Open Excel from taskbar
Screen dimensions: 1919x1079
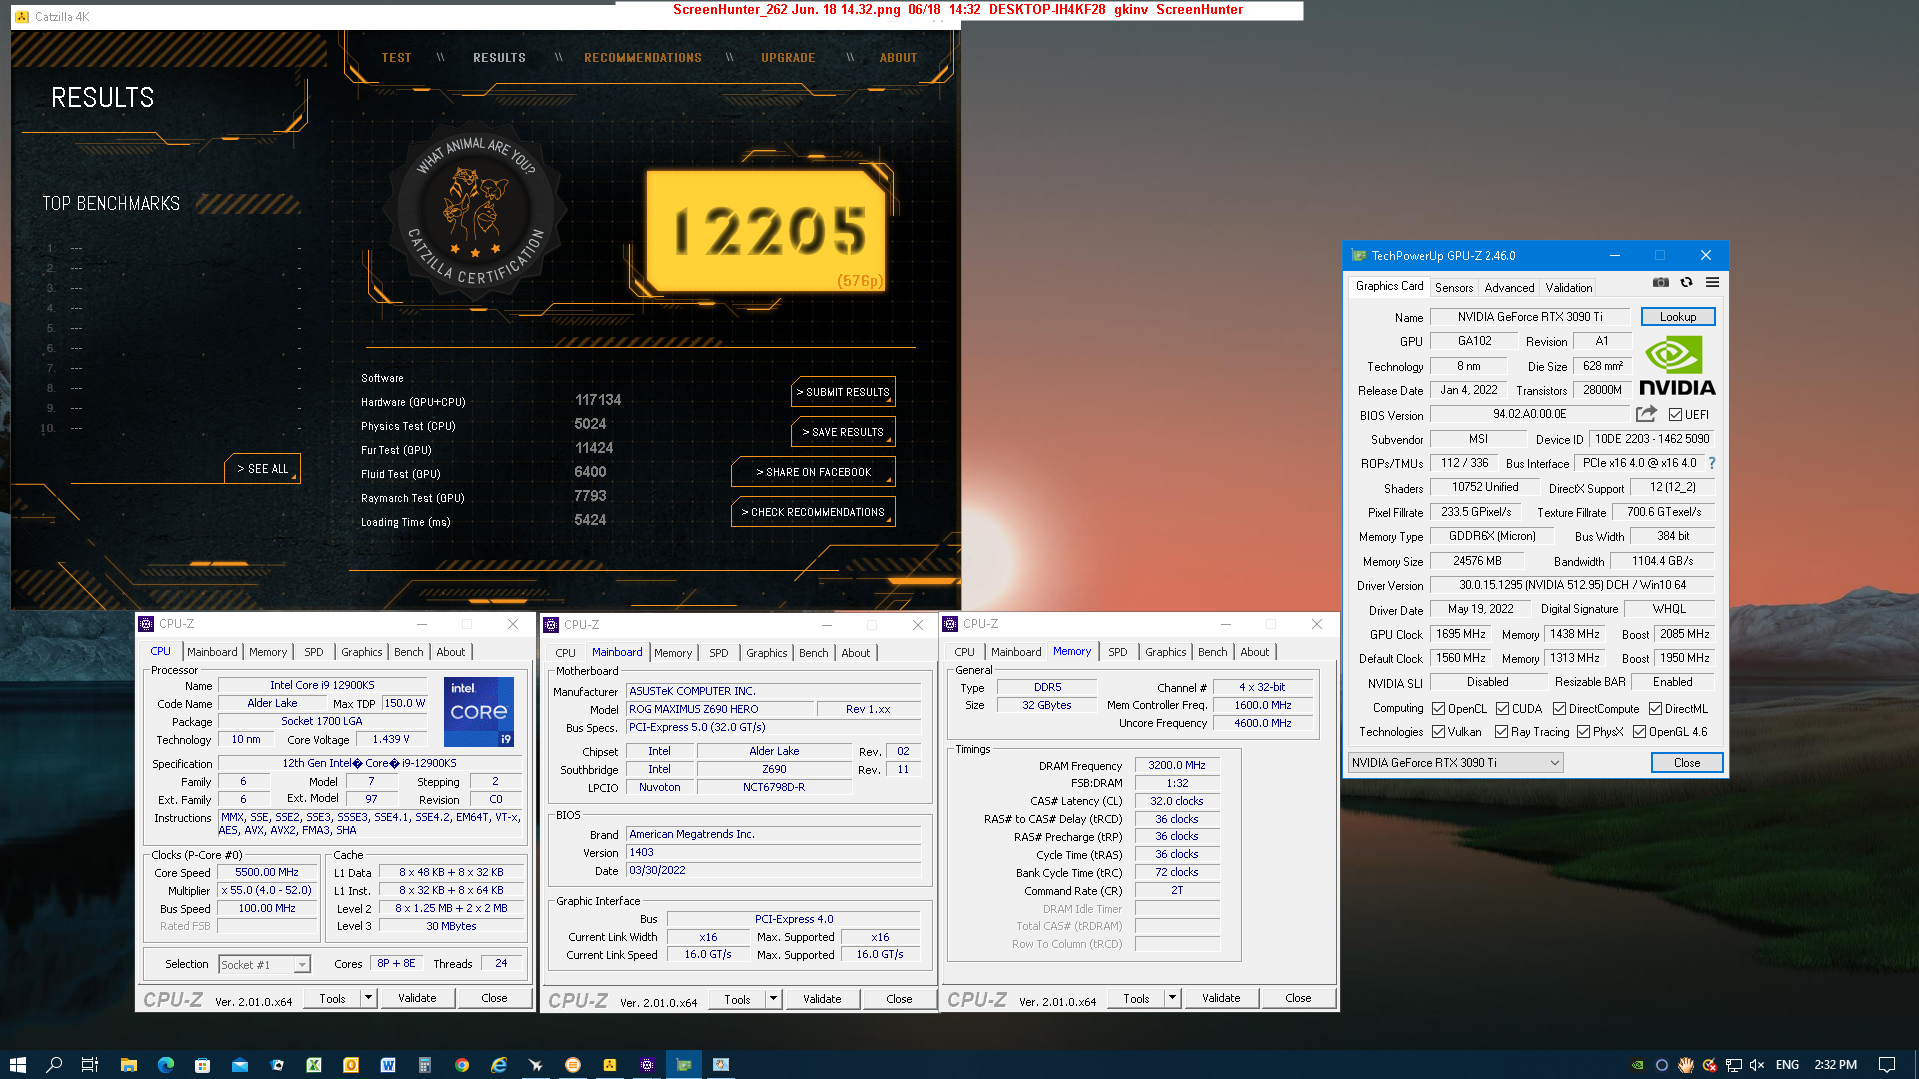(314, 1064)
